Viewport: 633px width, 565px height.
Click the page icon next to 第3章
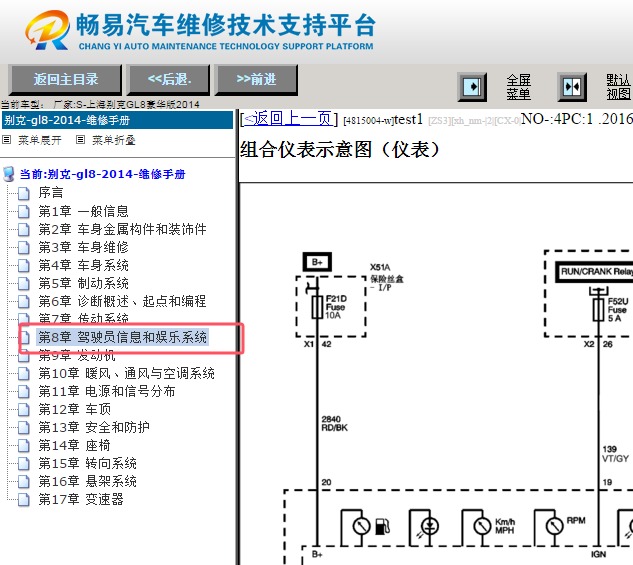[24, 247]
